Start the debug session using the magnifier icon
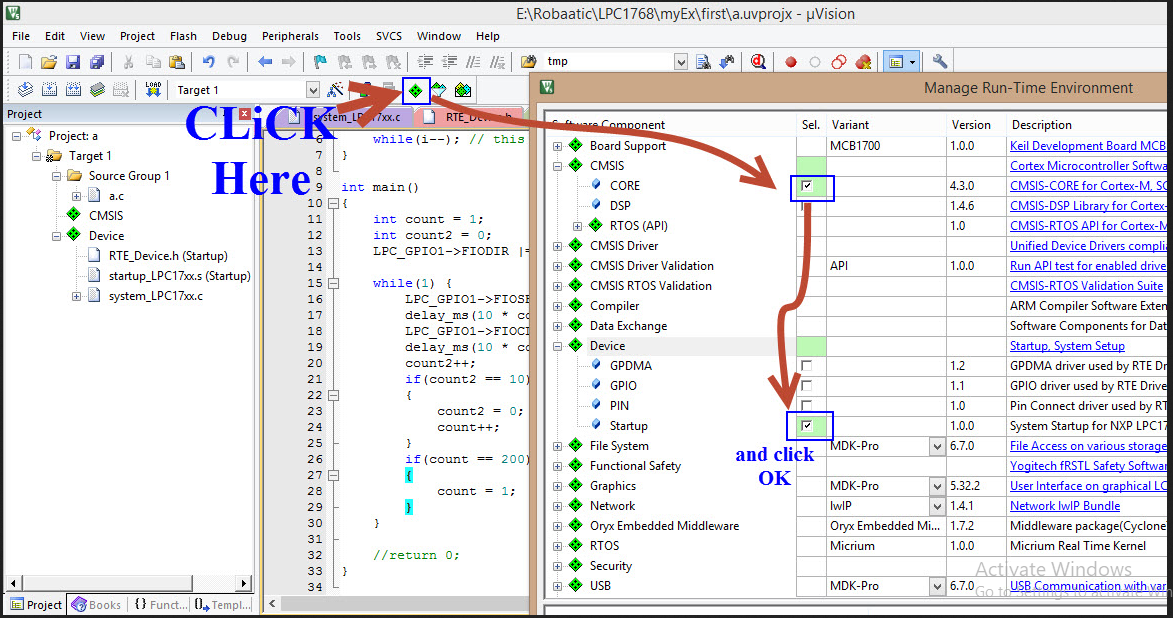1173x618 pixels. click(759, 61)
